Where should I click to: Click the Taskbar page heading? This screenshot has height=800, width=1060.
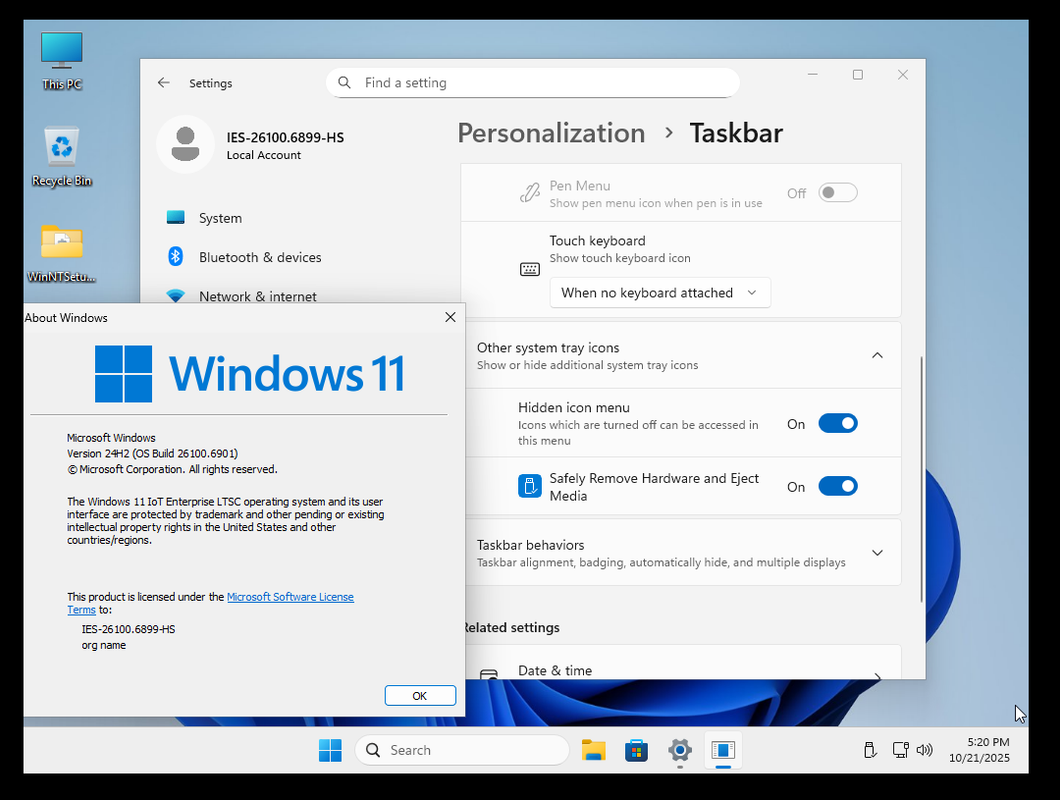click(736, 133)
